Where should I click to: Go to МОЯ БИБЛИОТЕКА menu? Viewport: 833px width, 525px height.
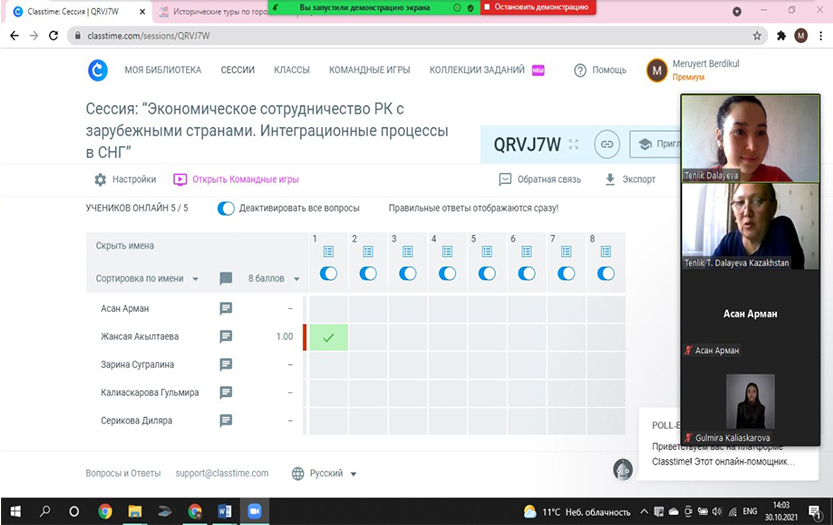point(162,70)
